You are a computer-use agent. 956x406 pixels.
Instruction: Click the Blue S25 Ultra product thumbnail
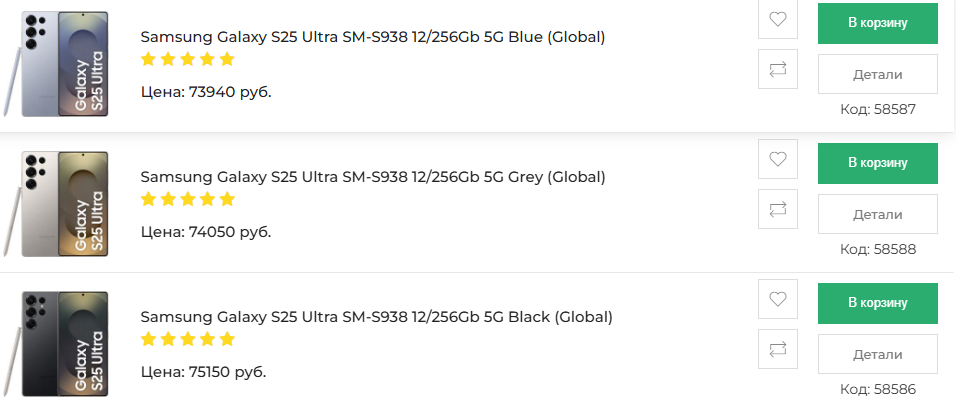point(62,63)
